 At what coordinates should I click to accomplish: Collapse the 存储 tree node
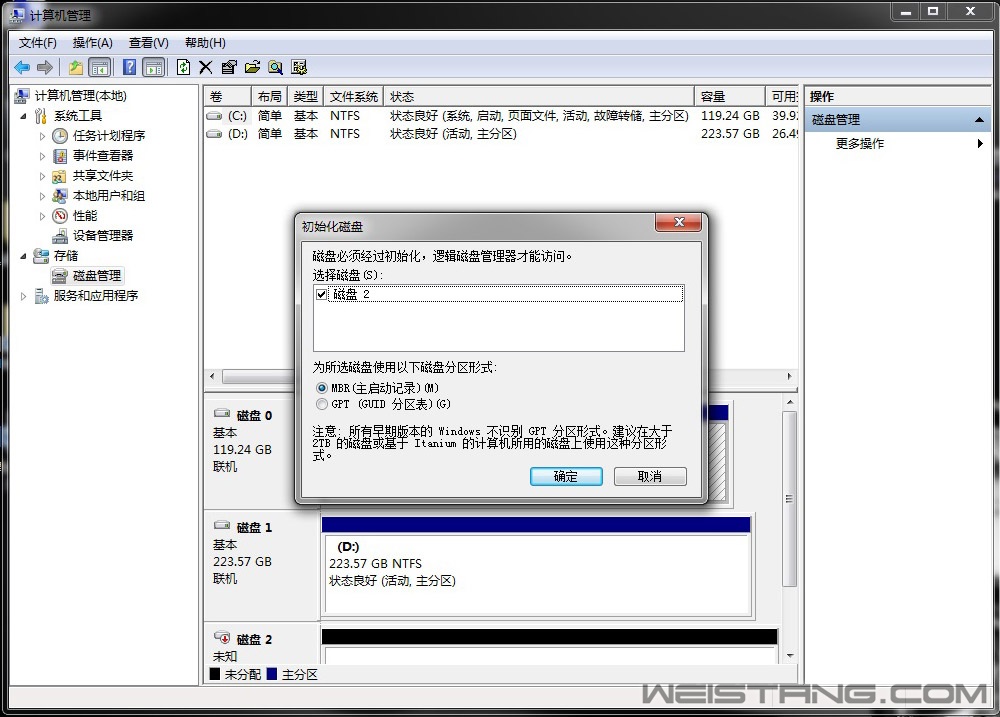[23, 256]
